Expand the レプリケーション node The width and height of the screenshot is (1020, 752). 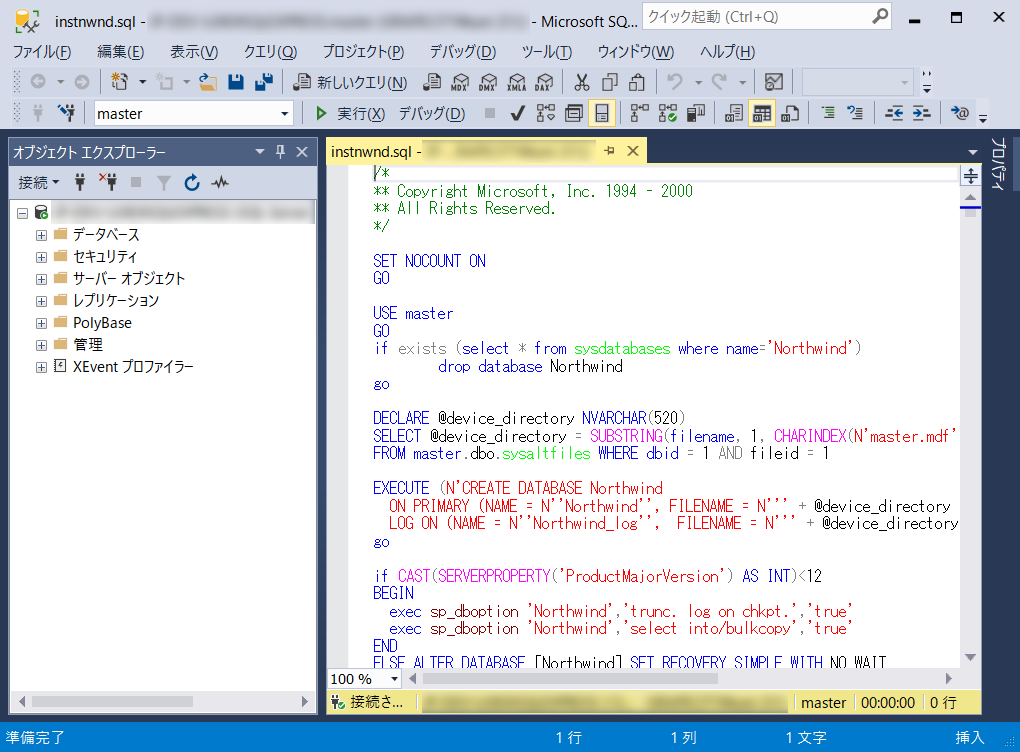(x=42, y=302)
